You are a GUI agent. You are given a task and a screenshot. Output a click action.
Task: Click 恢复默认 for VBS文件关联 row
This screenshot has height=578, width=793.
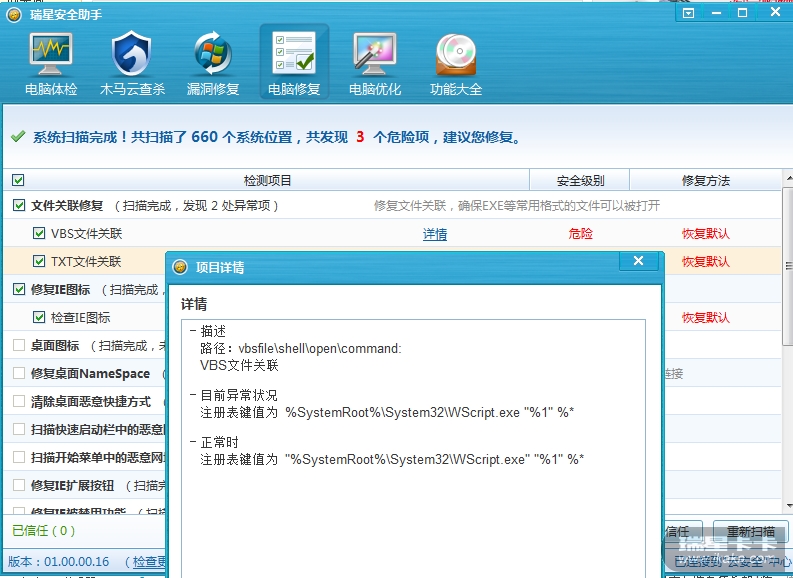(706, 234)
